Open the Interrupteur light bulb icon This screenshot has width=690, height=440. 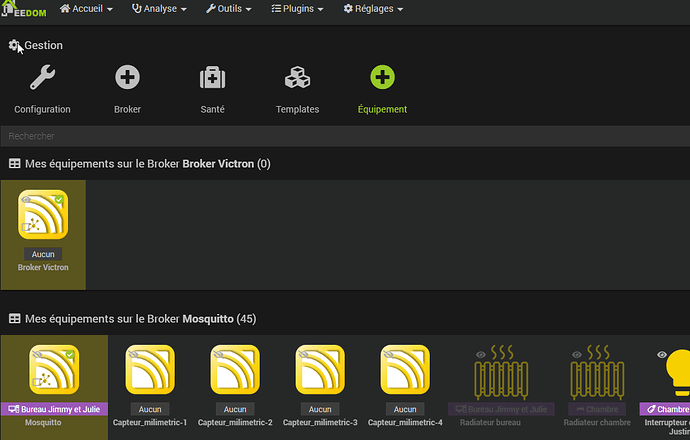tap(678, 372)
